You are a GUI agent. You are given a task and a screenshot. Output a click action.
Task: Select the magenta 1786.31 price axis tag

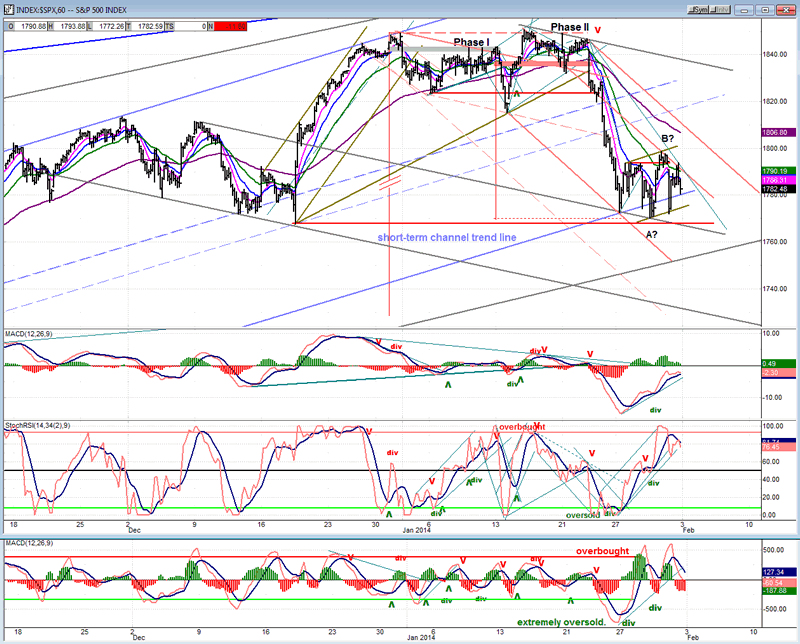(x=777, y=180)
